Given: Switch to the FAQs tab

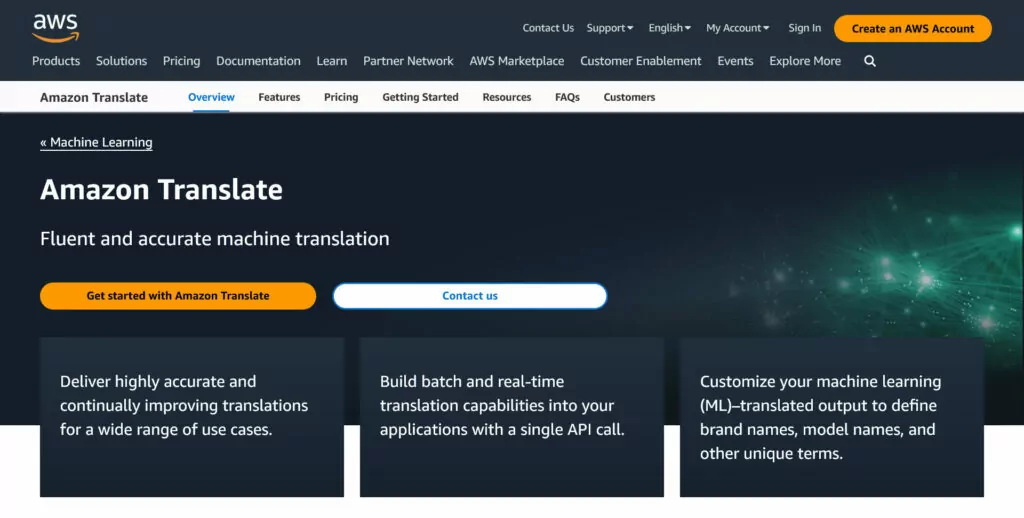Looking at the screenshot, I should click(568, 97).
